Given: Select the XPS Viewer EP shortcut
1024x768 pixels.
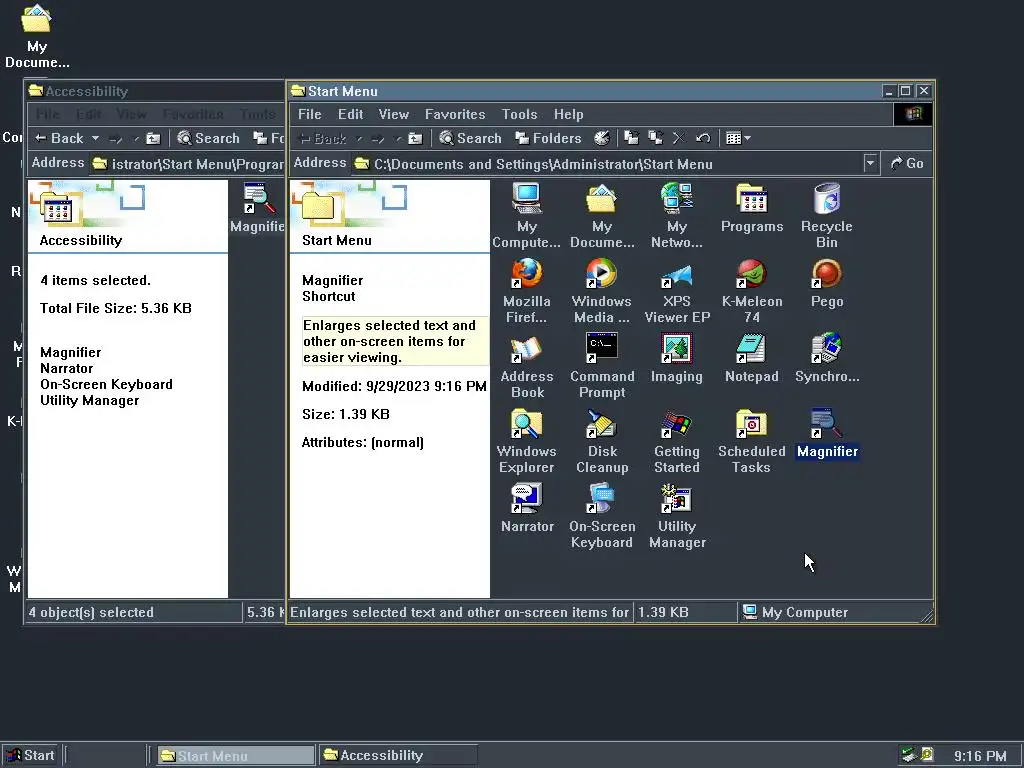Looking at the screenshot, I should [x=677, y=290].
